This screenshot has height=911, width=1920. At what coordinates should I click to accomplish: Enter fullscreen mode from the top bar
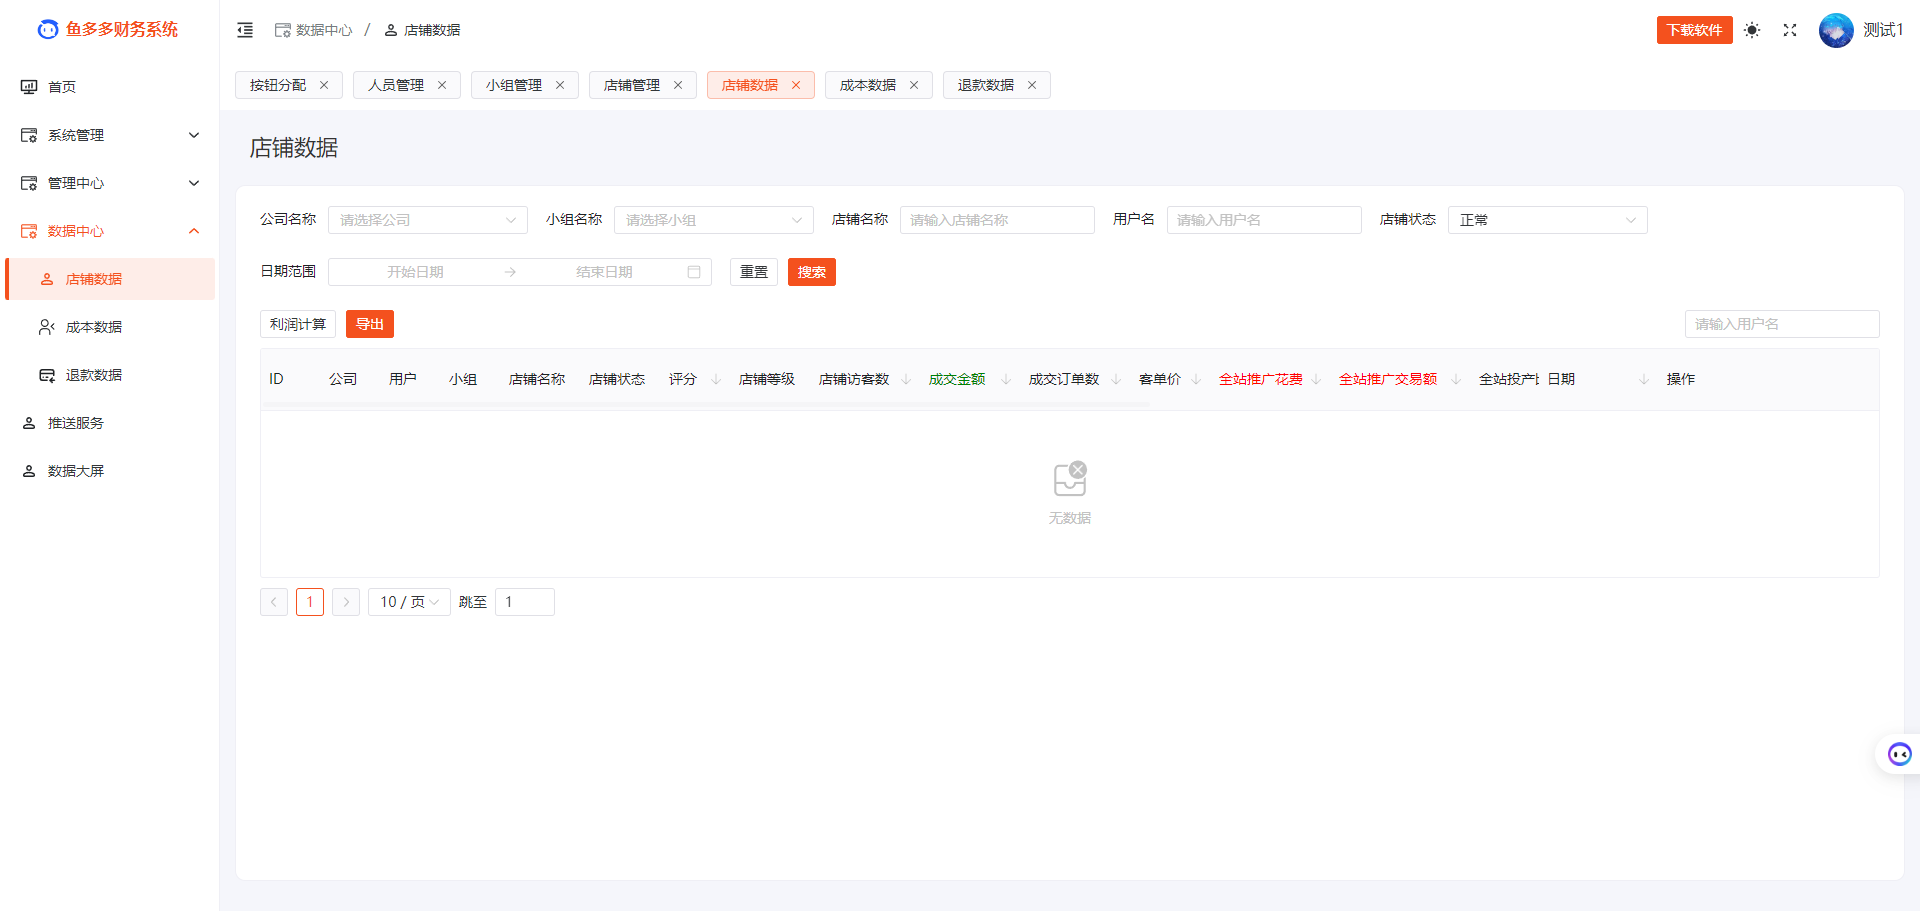pyautogui.click(x=1790, y=30)
